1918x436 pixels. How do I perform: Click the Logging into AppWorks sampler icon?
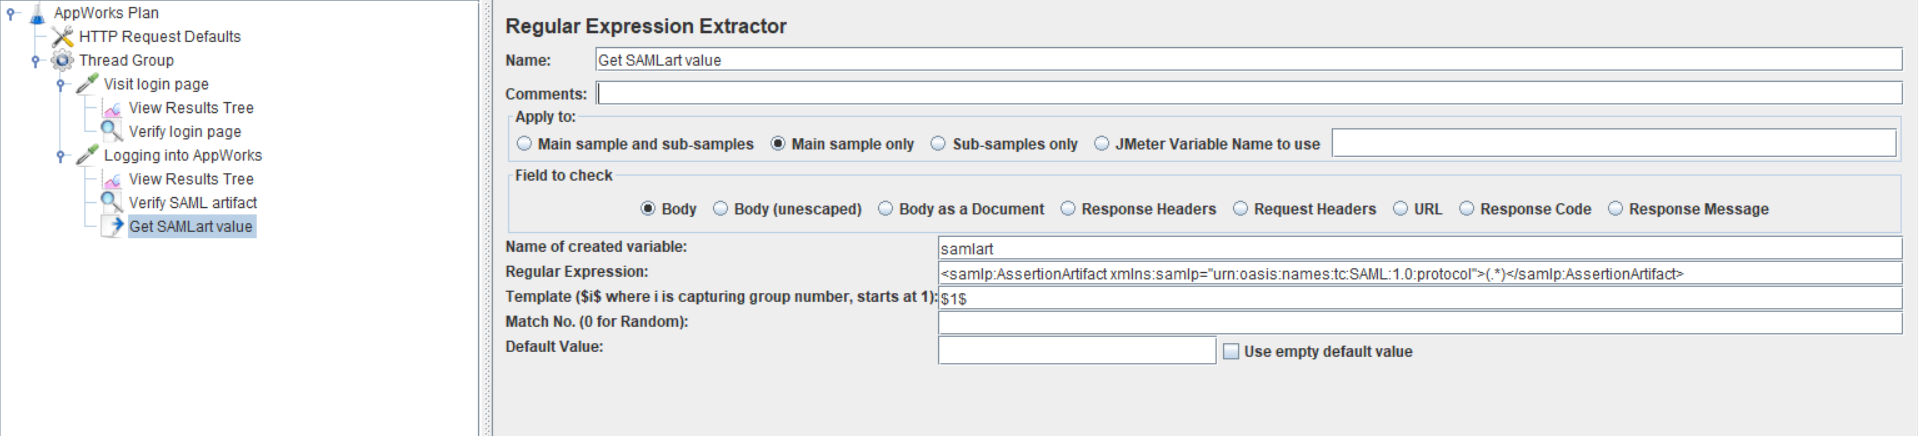(87, 155)
